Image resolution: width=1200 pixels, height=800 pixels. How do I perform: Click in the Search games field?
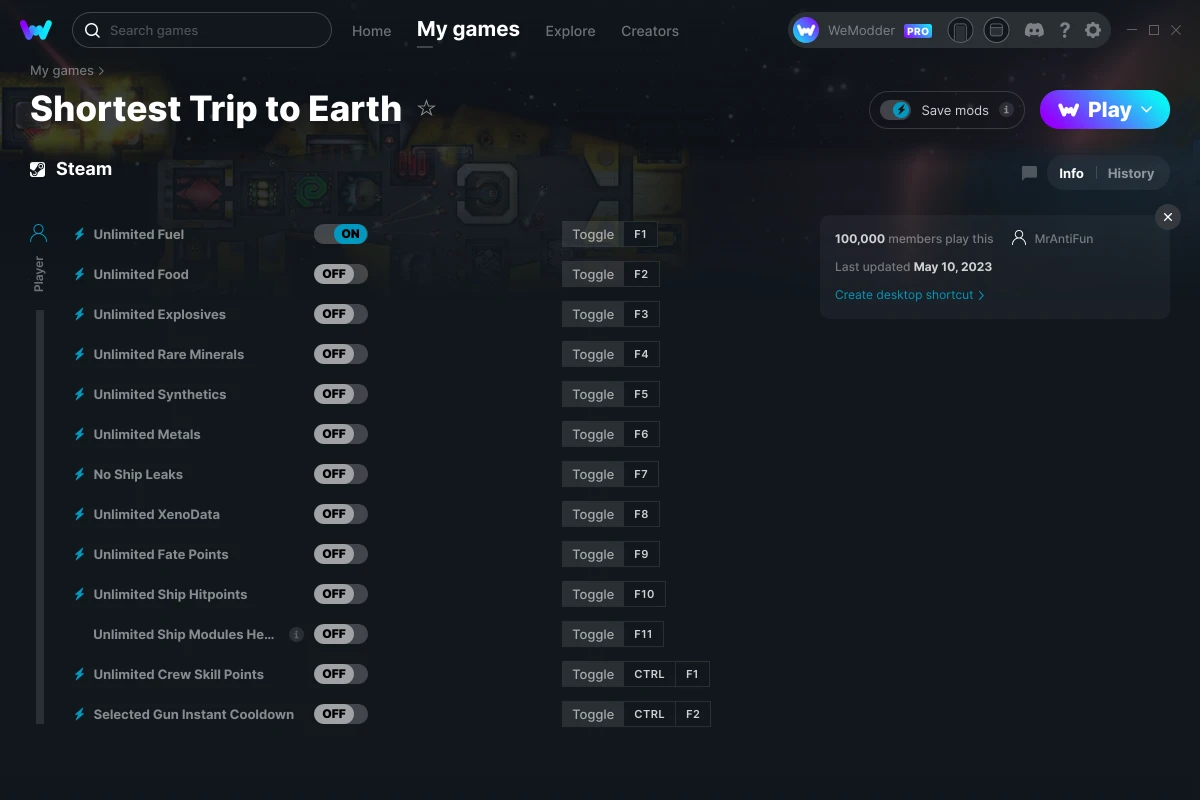(202, 30)
